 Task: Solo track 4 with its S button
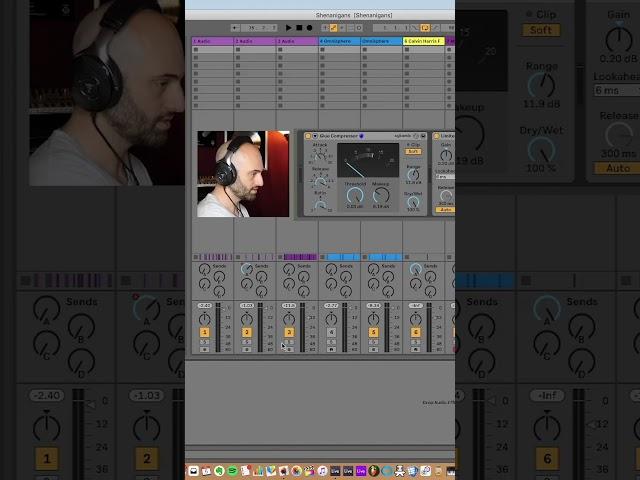(331, 342)
